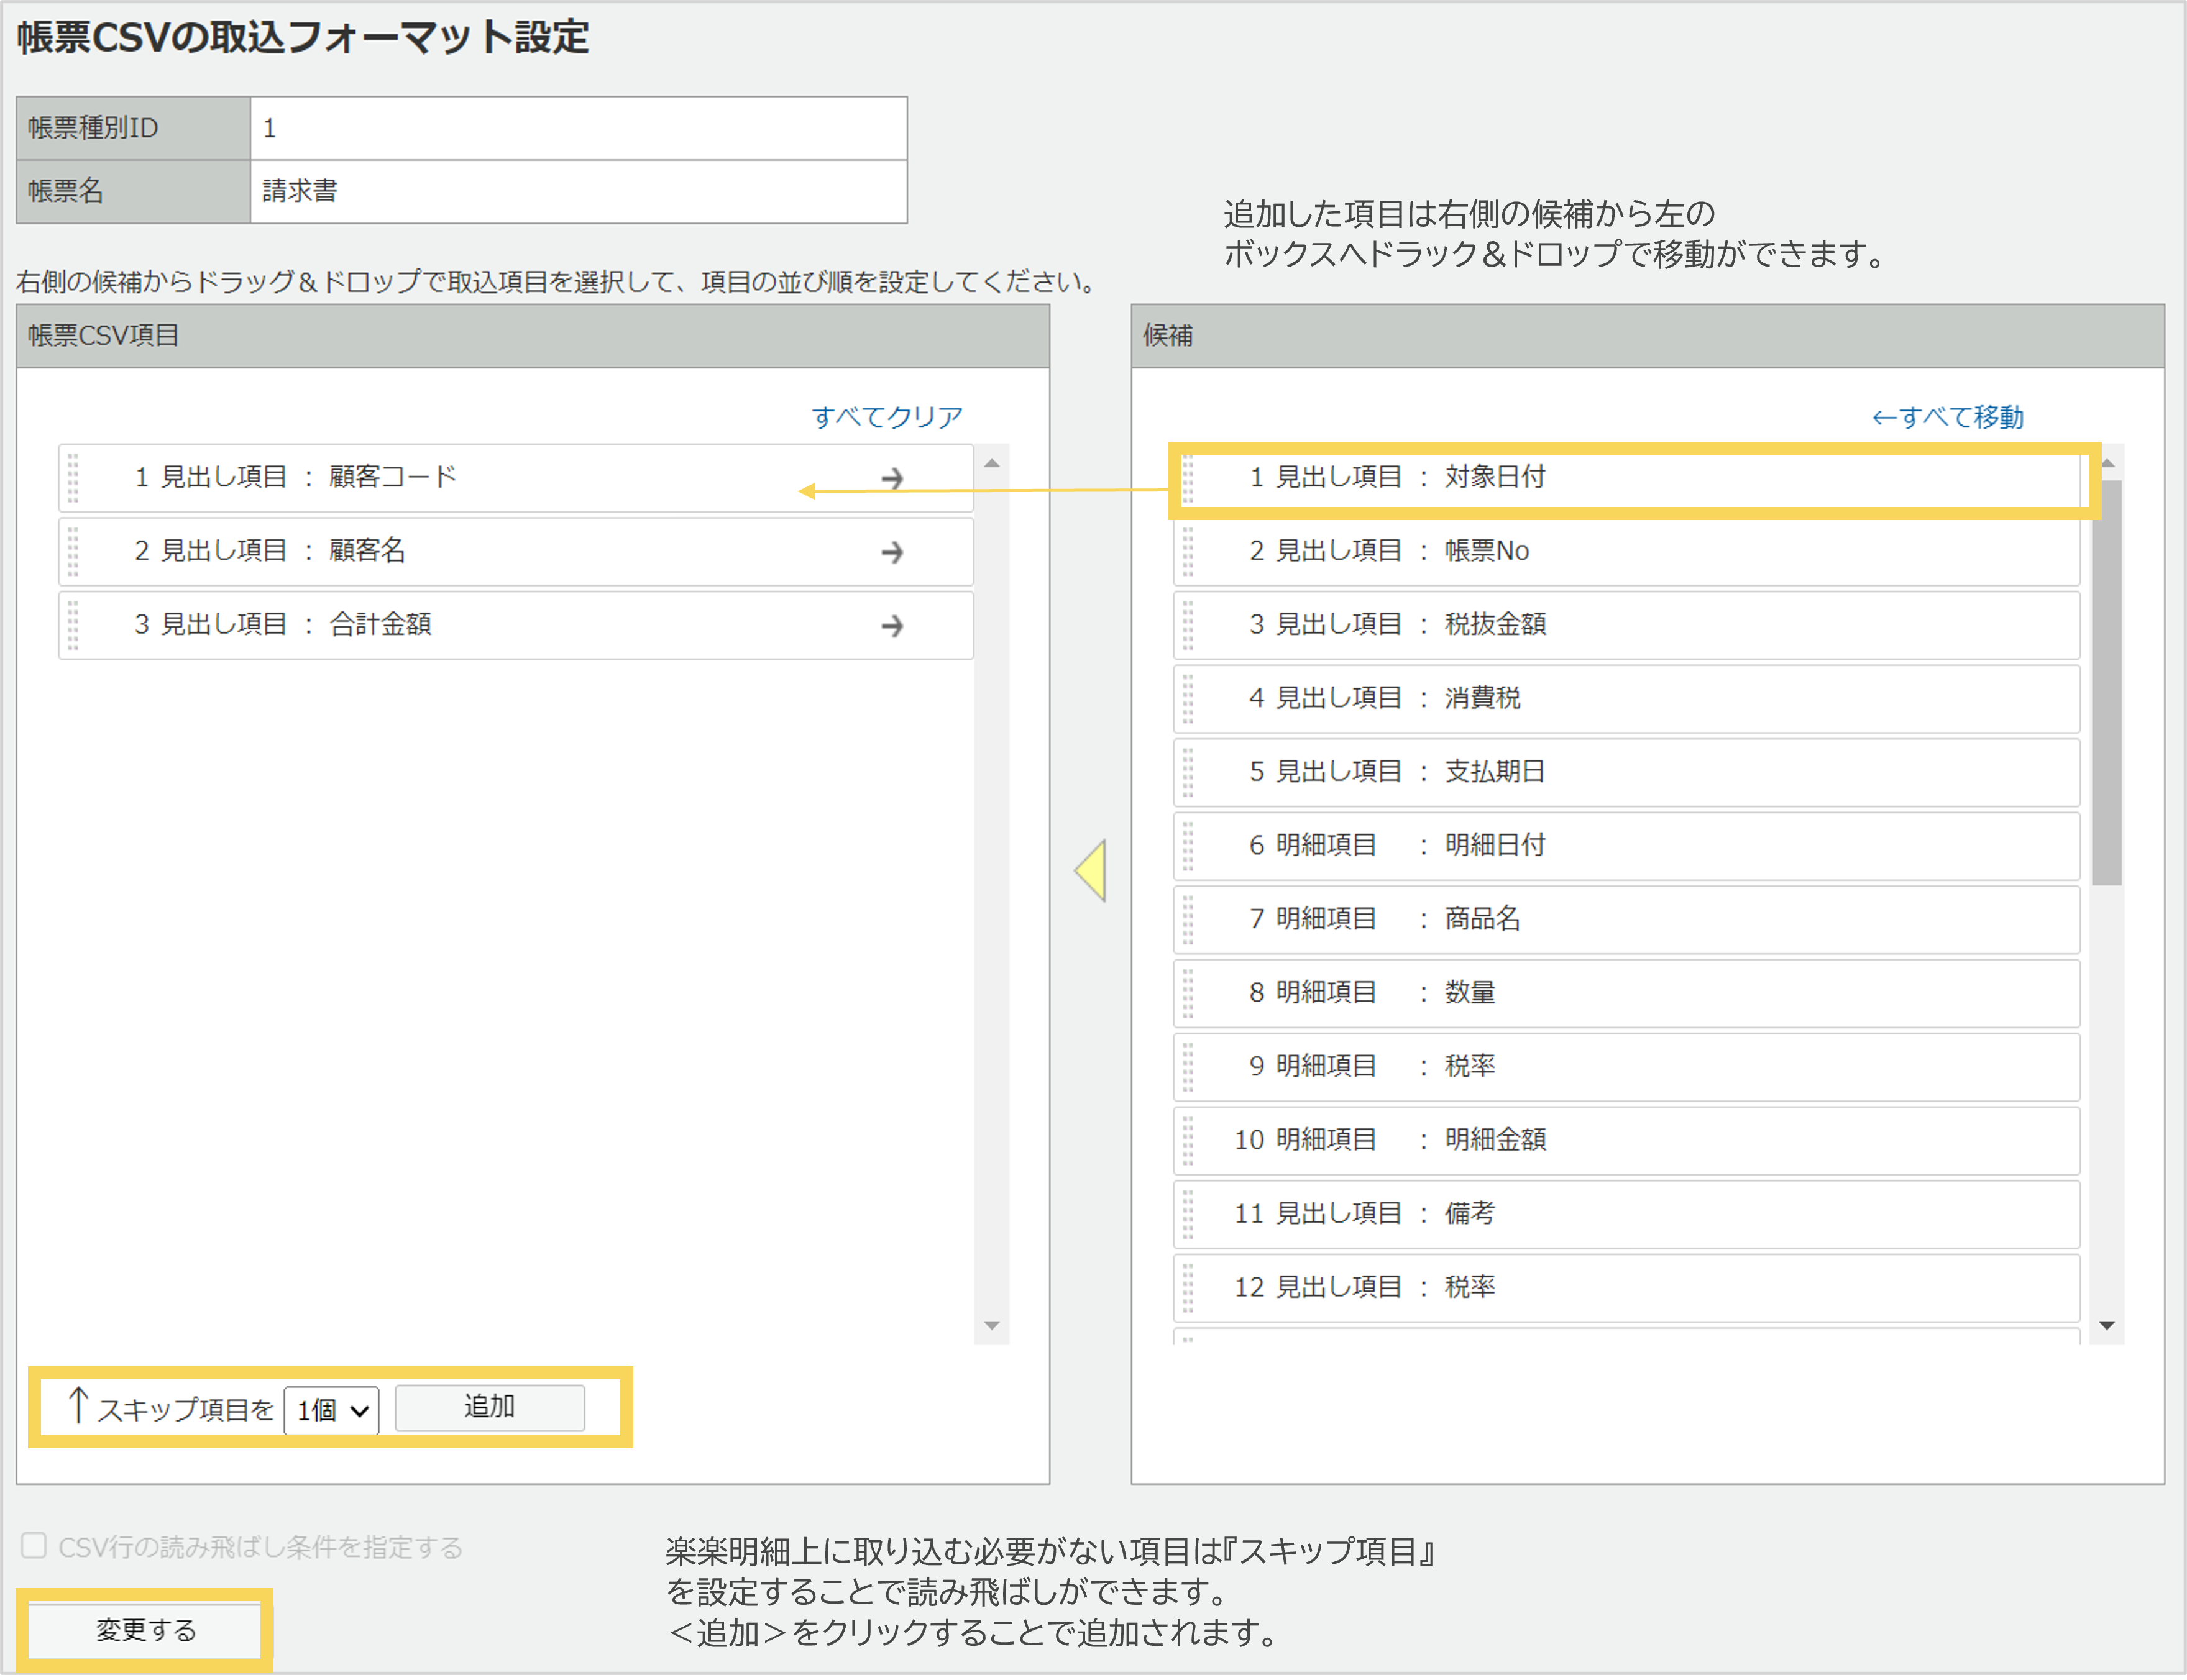2187x1680 pixels.
Task: Open the skip item count dropdown showing 1個
Action: pyautogui.click(x=331, y=1410)
